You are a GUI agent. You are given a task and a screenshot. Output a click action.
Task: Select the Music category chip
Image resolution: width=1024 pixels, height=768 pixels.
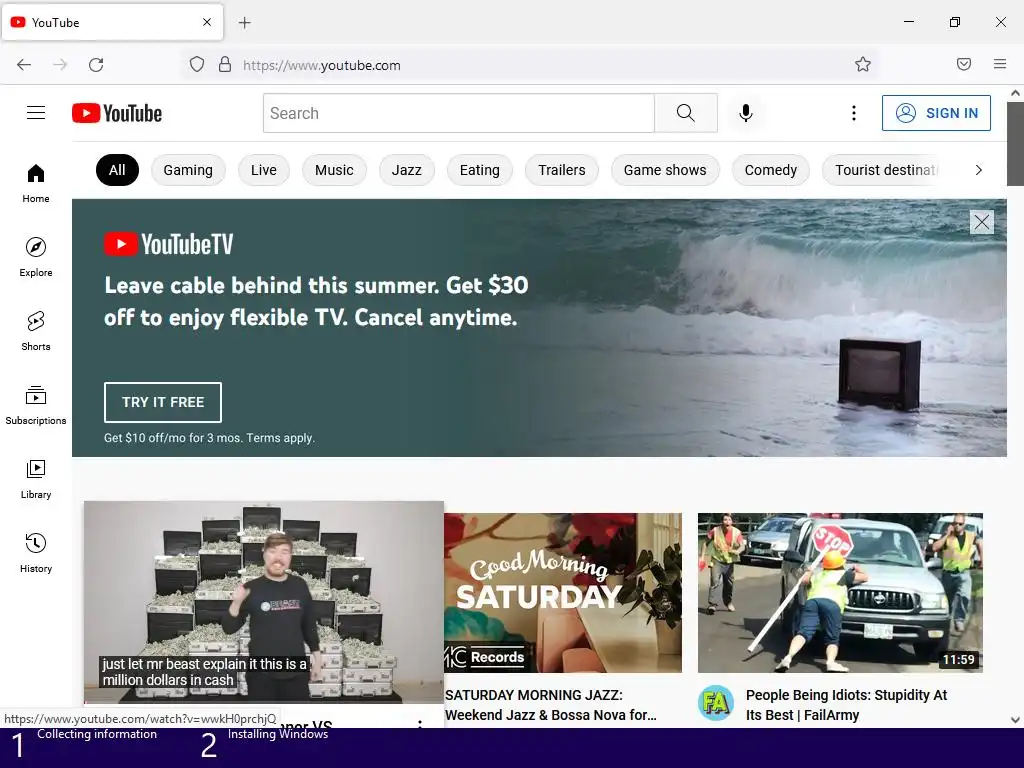click(x=334, y=170)
